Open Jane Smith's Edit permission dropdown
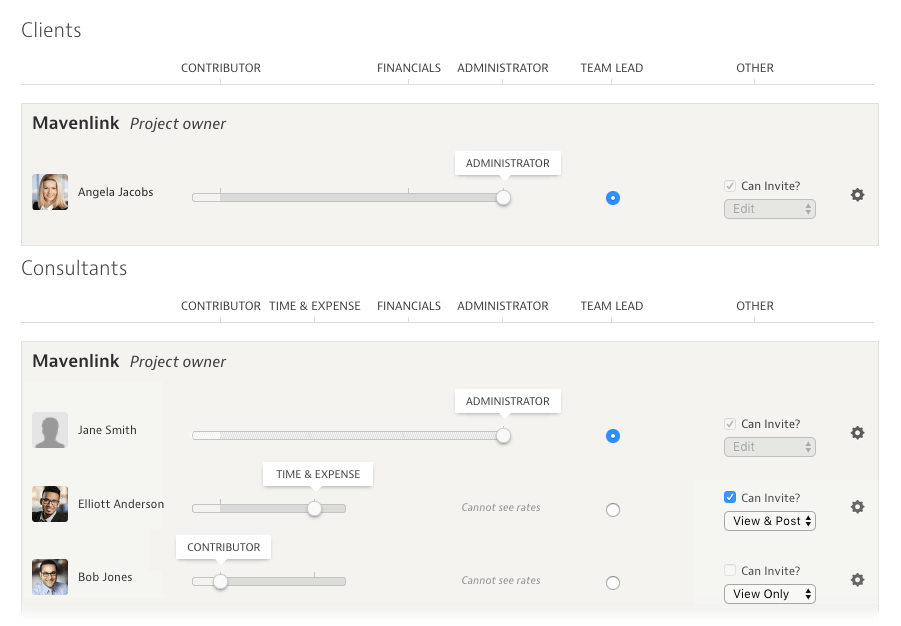 [x=769, y=447]
